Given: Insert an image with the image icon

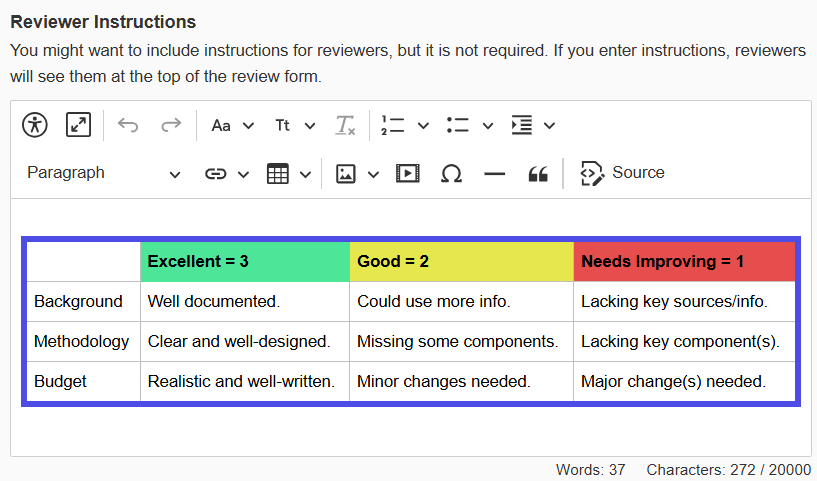Looking at the screenshot, I should pos(345,174).
